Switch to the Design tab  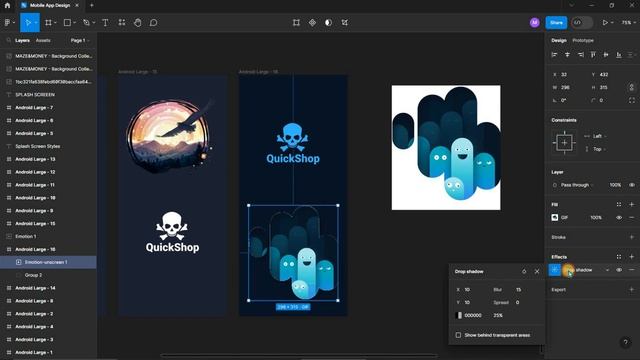(559, 40)
